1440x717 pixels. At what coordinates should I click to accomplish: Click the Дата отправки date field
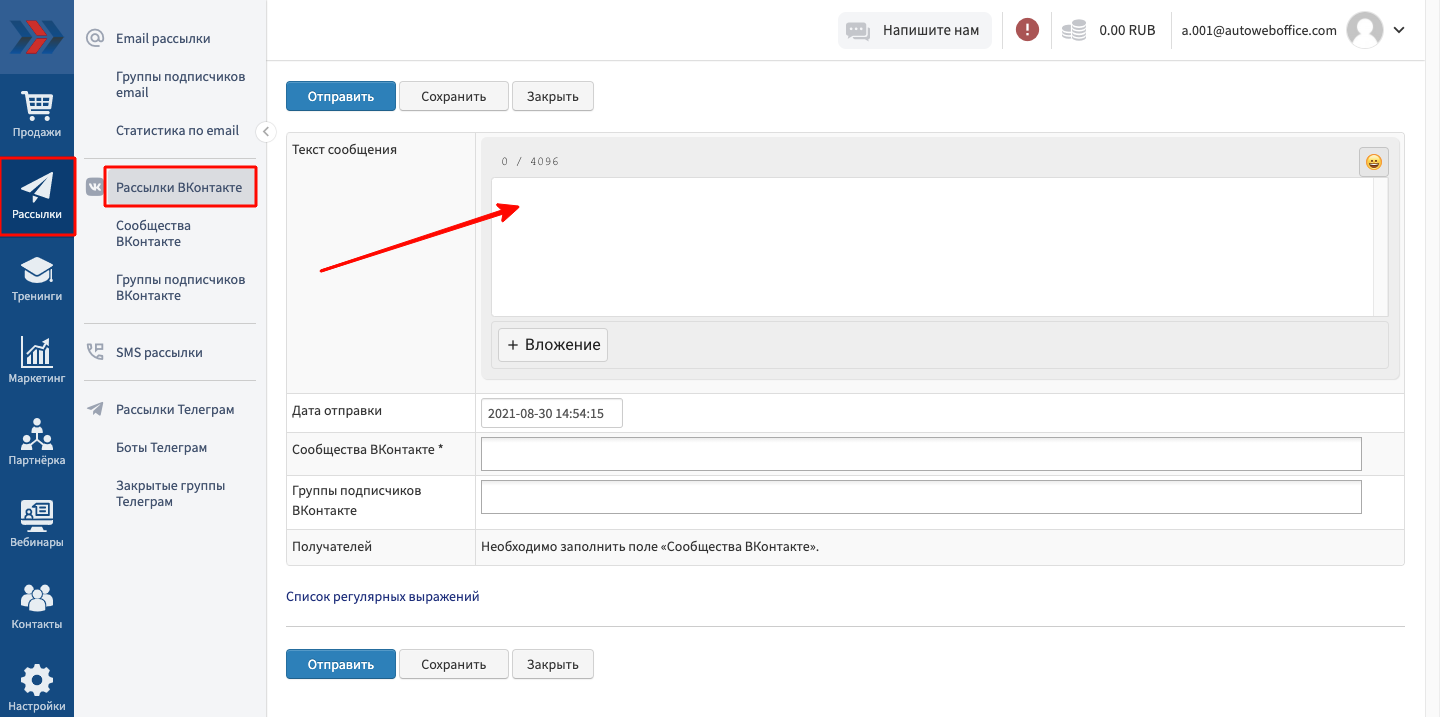551,413
